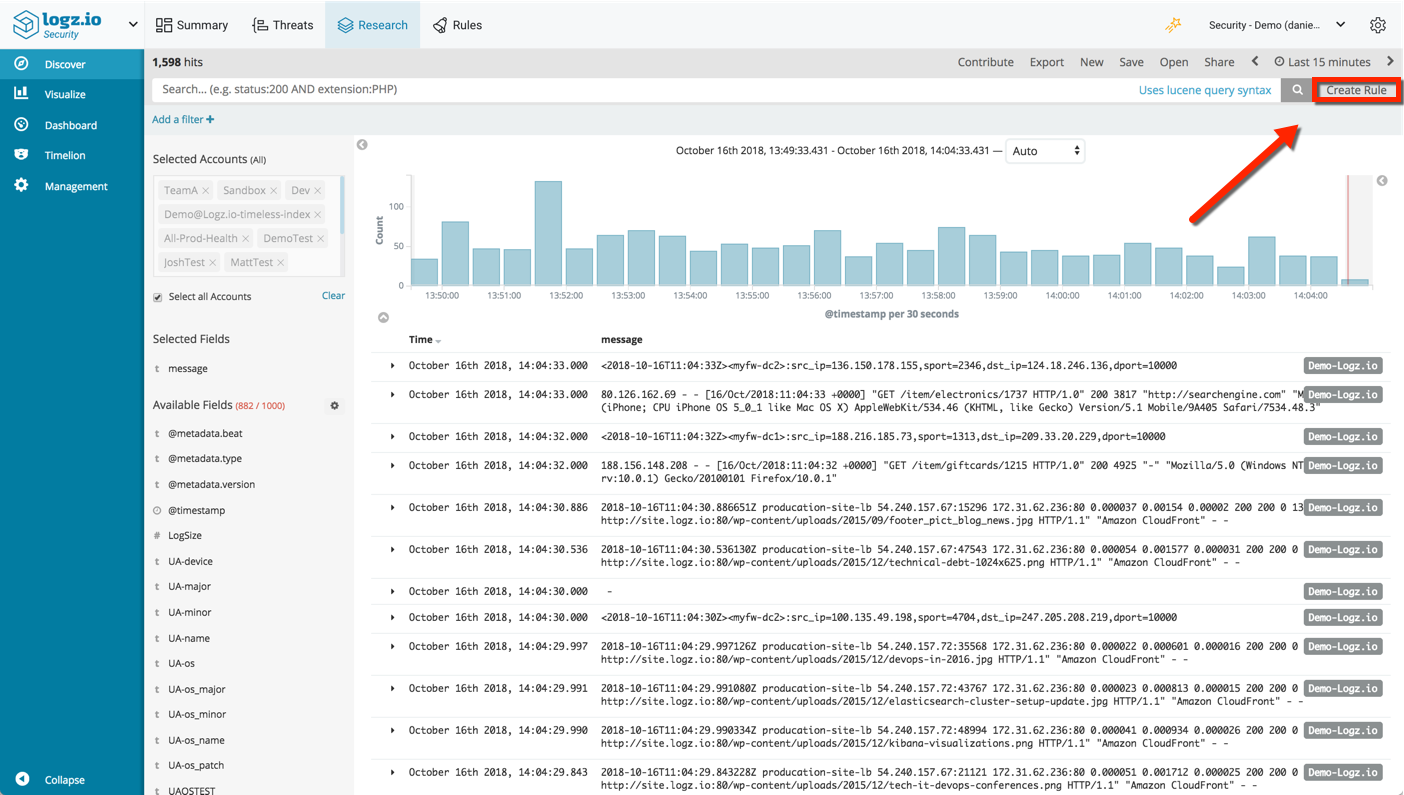This screenshot has height=795, width=1404.
Task: Expand the 14:04:30.536 log row
Action: [x=392, y=550]
